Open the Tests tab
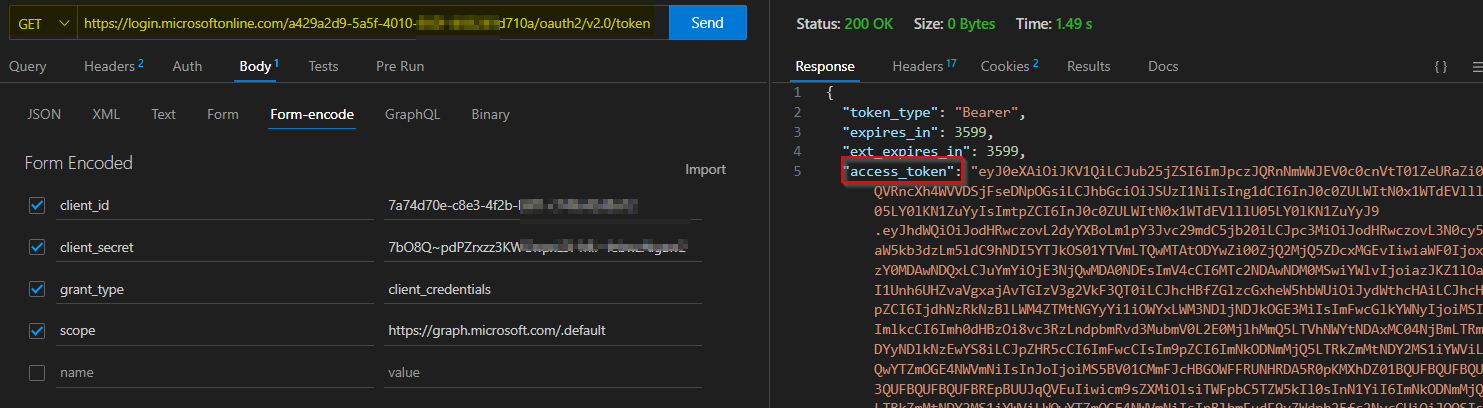Image resolution: width=1483 pixels, height=408 pixels. click(x=323, y=66)
